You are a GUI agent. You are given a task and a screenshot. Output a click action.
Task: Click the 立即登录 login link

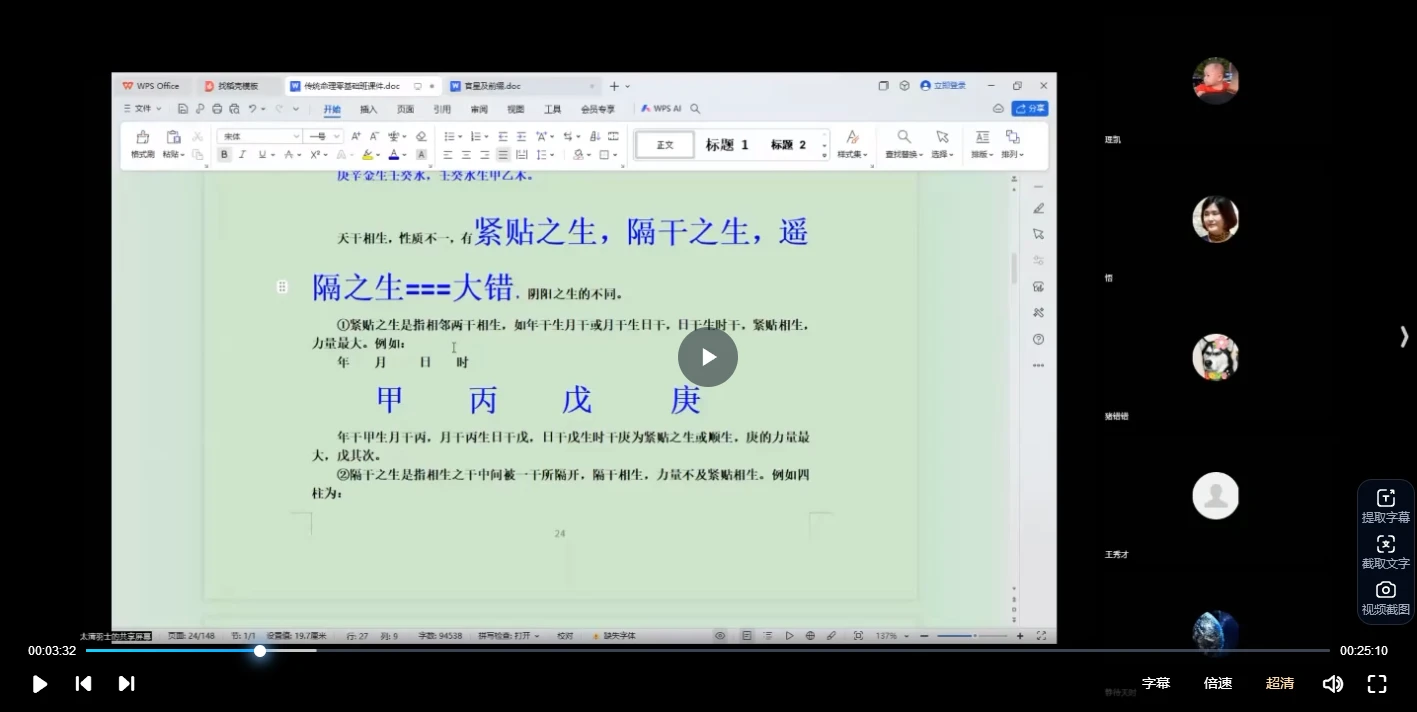click(x=943, y=86)
